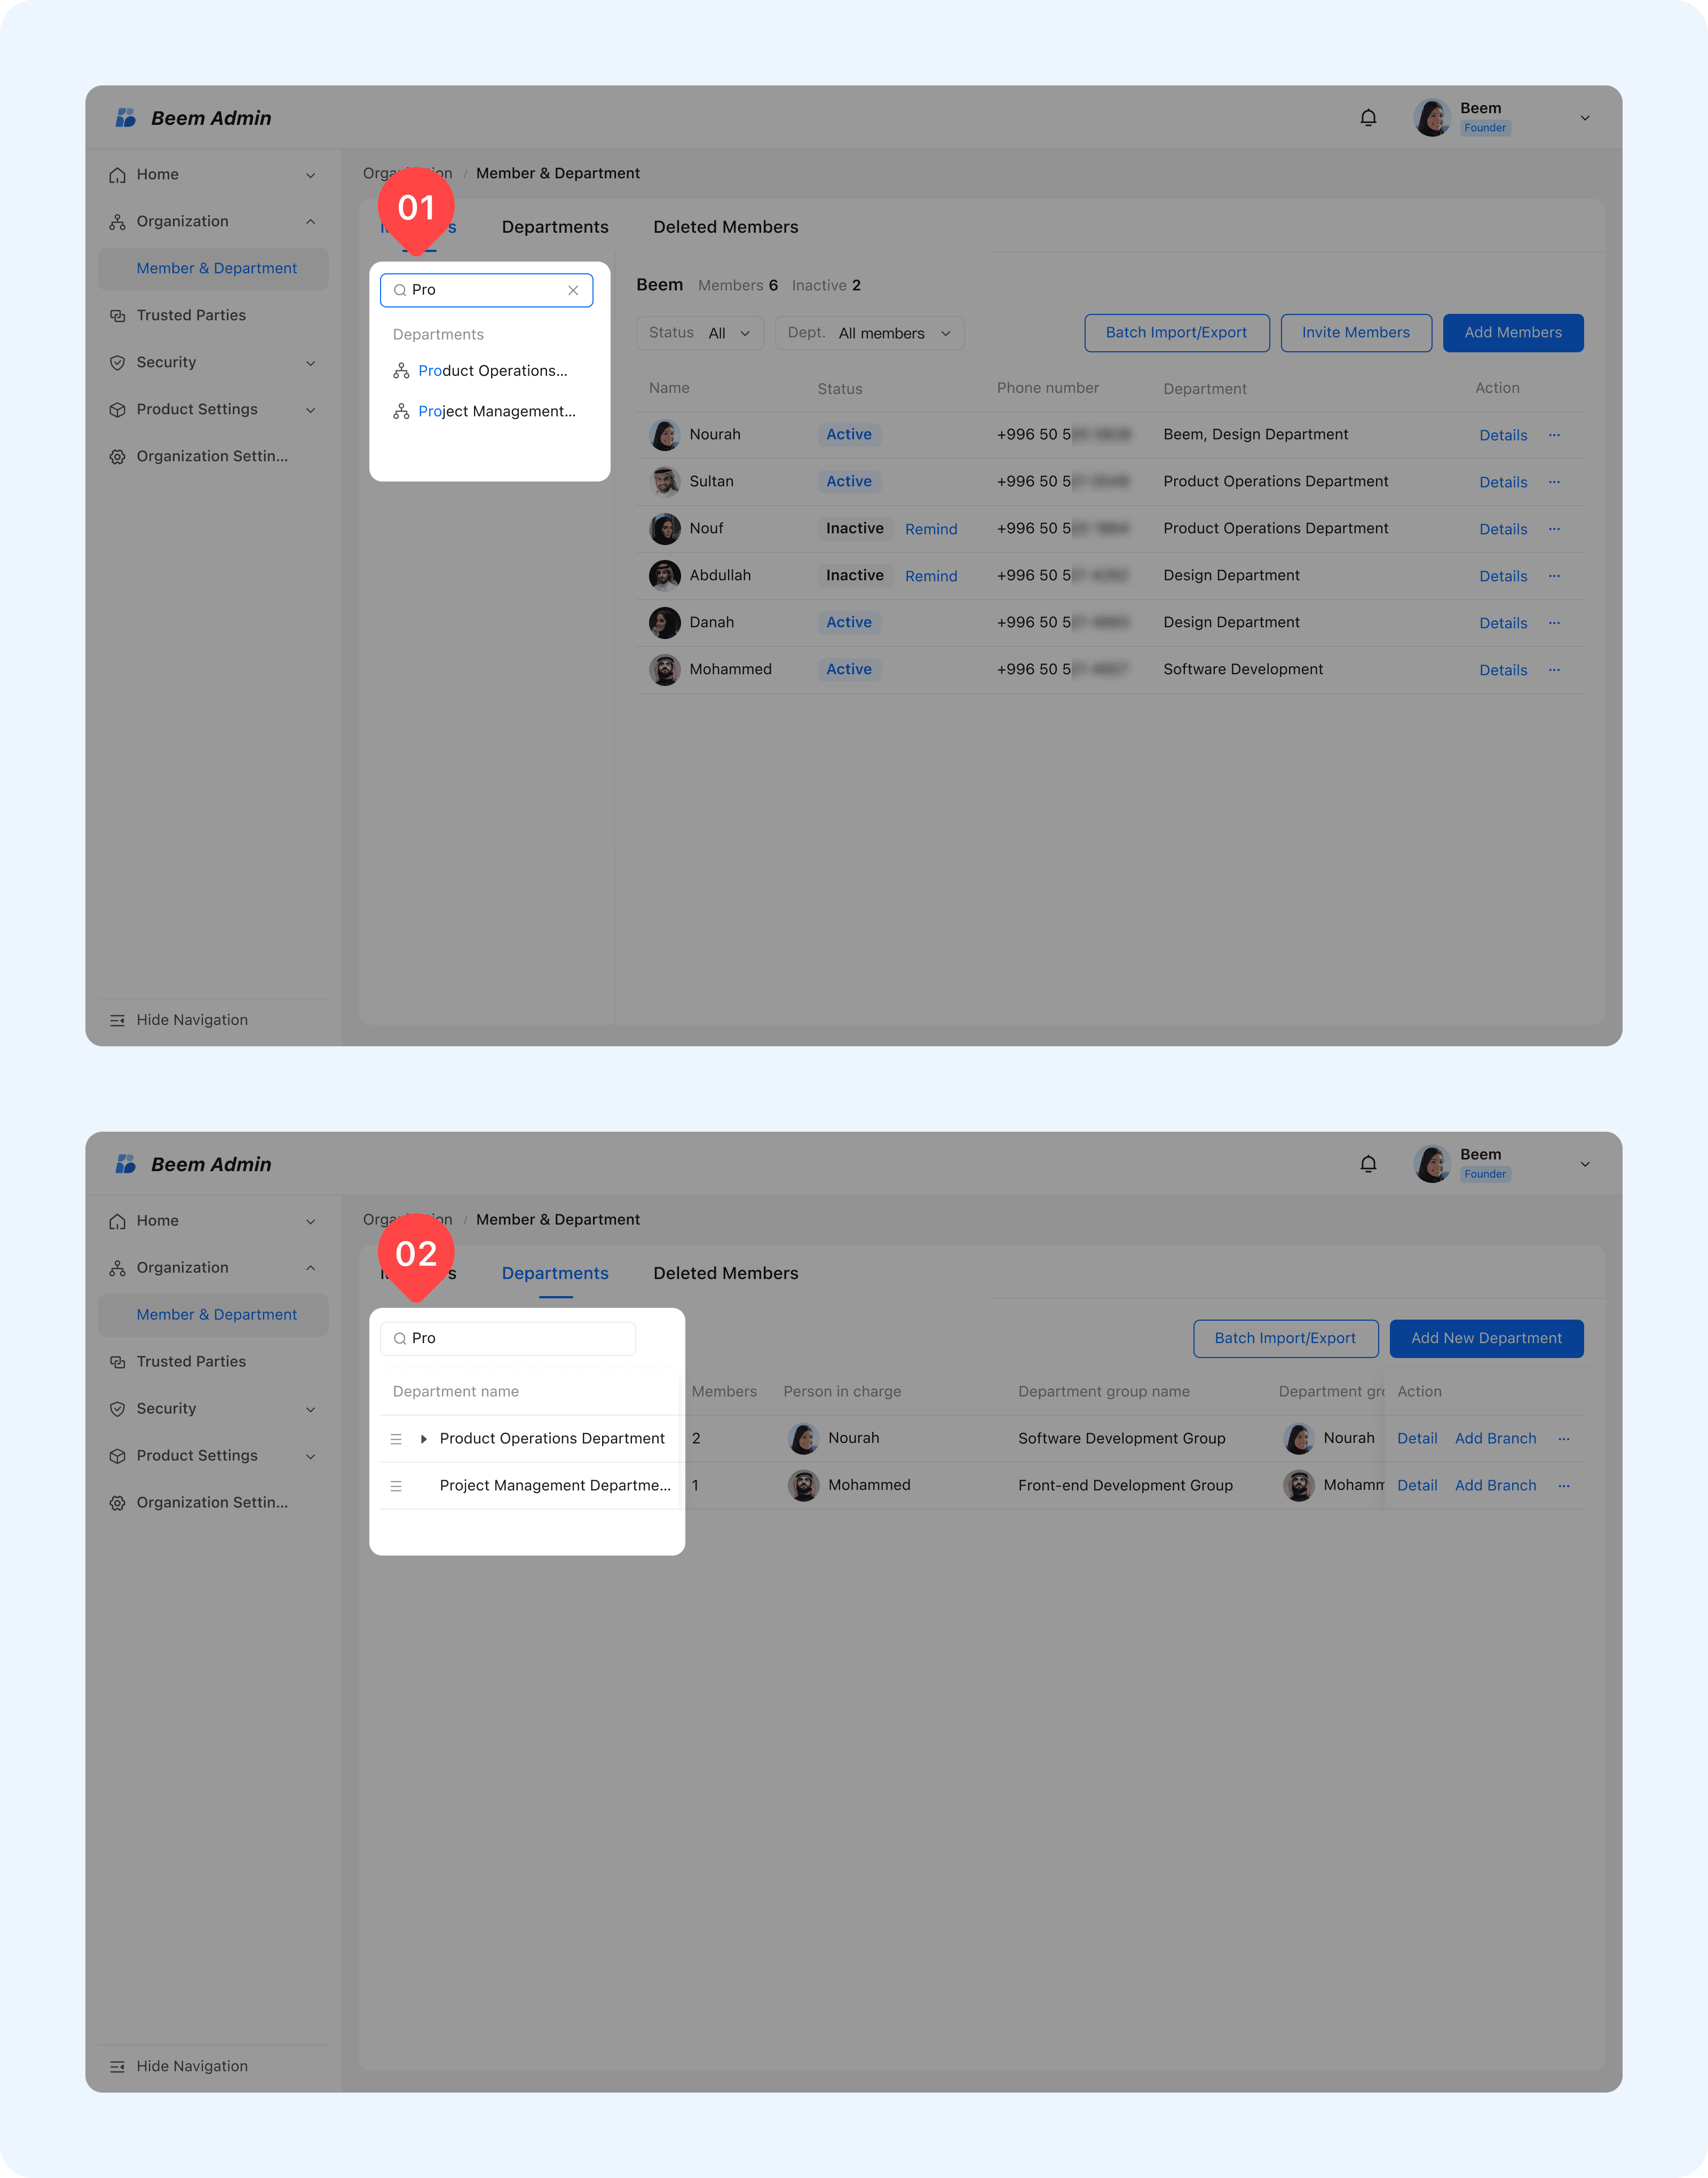Viewport: 1708px width, 2178px height.
Task: Switch to Departments tab above members table
Action: click(555, 227)
